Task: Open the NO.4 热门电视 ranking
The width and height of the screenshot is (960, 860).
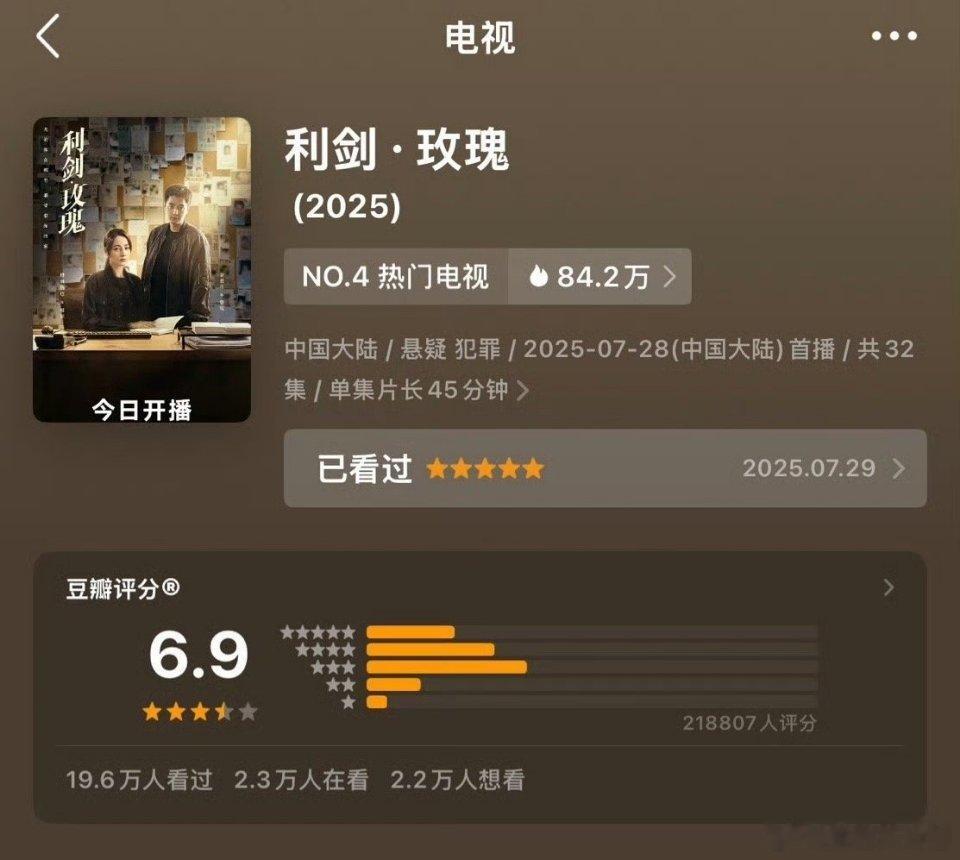Action: point(396,277)
